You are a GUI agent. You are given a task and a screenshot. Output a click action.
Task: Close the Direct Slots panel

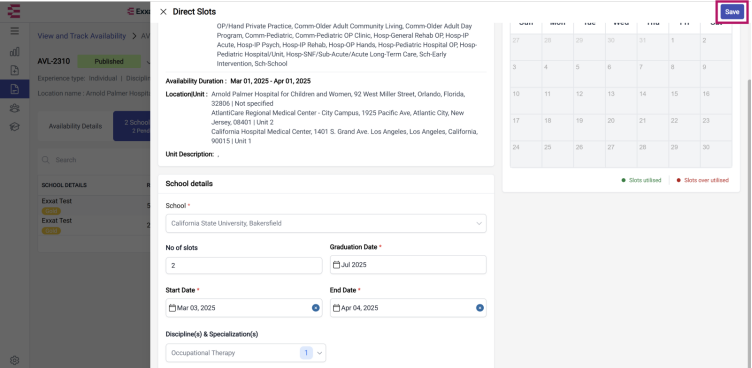163,12
